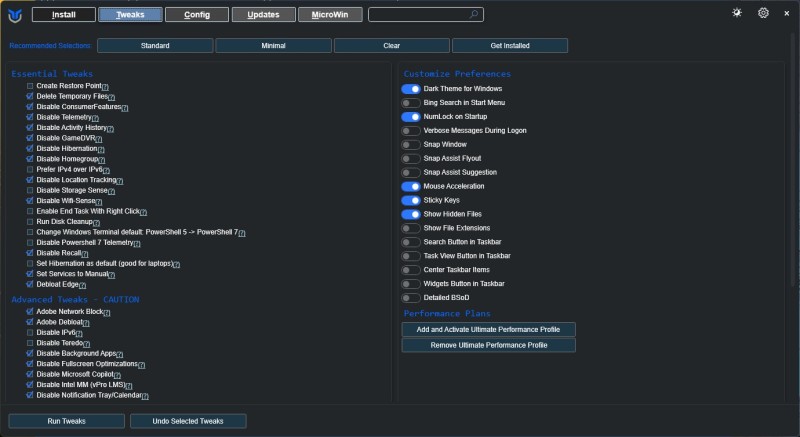Enable Center Taskbar Items toggle

(411, 270)
